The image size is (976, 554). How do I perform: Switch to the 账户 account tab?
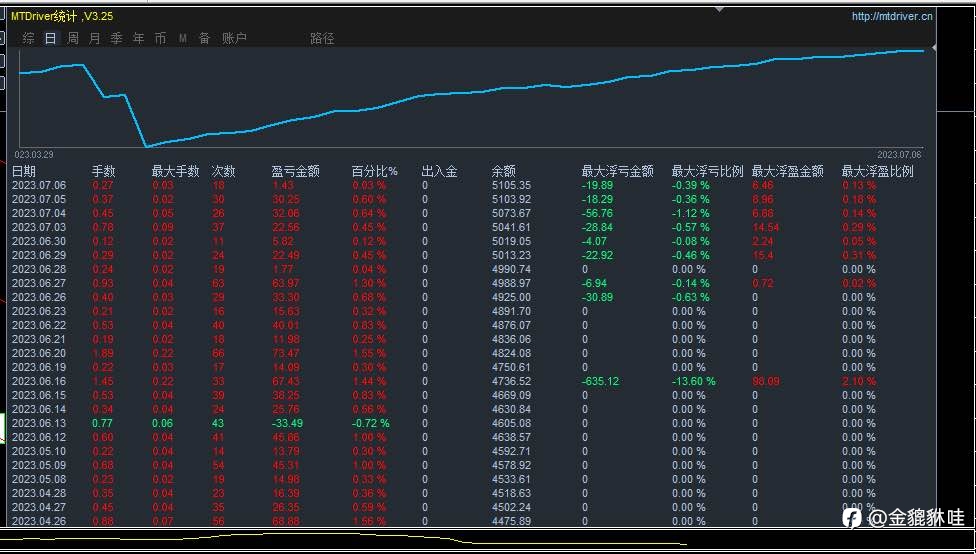click(x=235, y=39)
